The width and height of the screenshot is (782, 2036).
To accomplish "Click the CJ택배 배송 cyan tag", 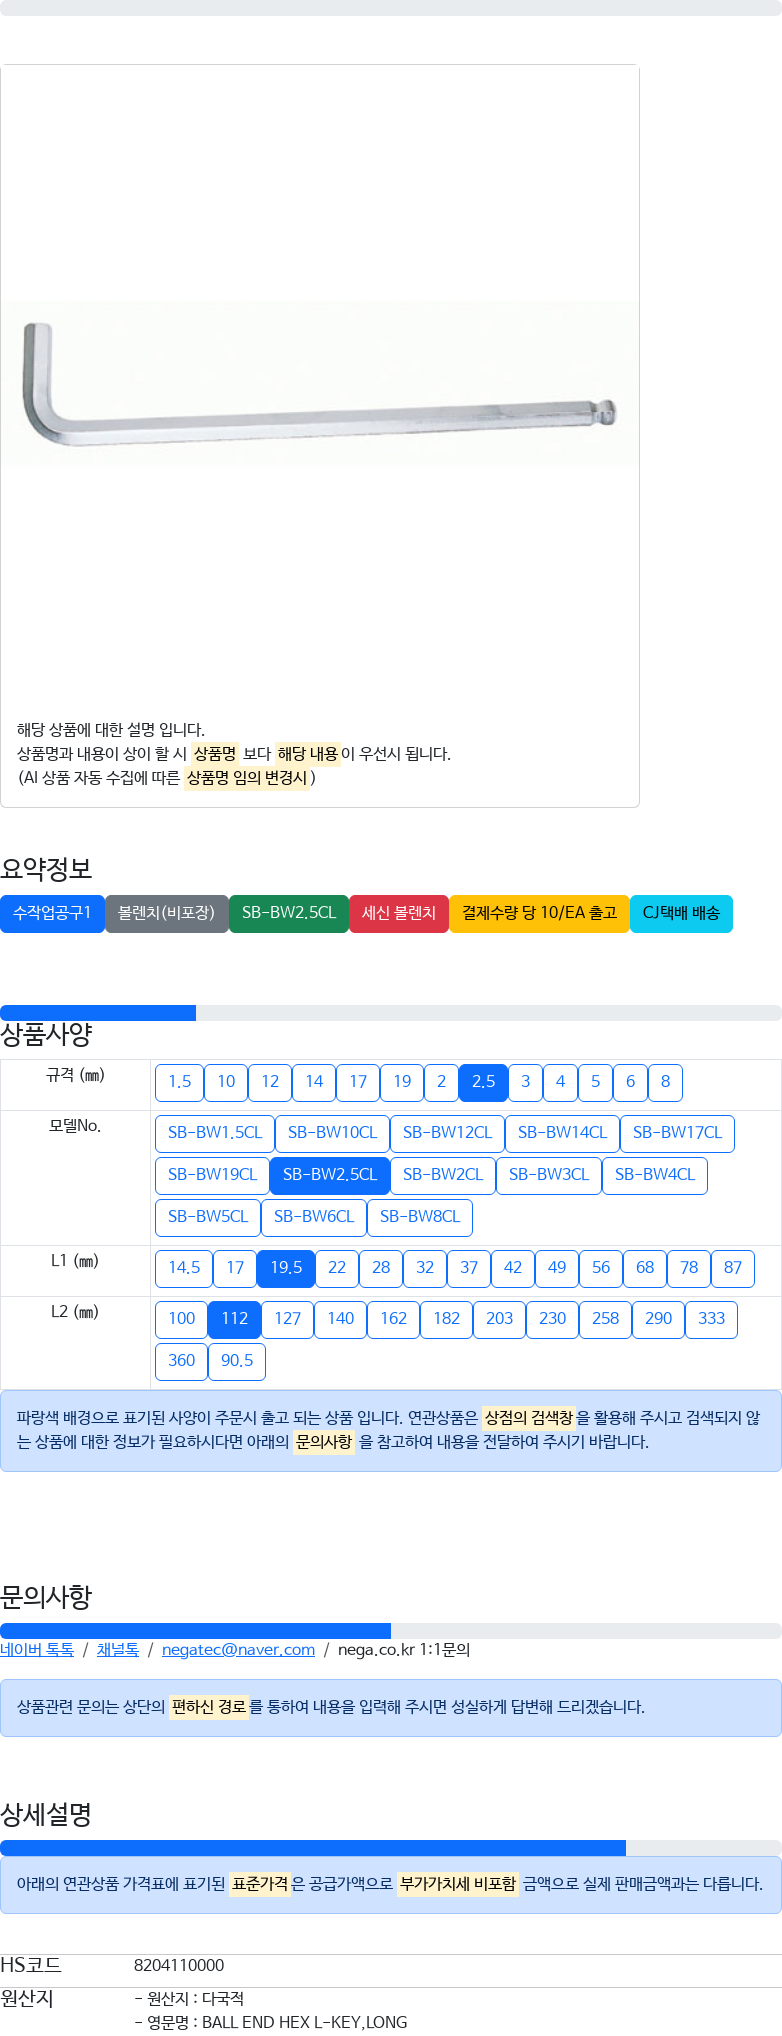I will pos(680,913).
